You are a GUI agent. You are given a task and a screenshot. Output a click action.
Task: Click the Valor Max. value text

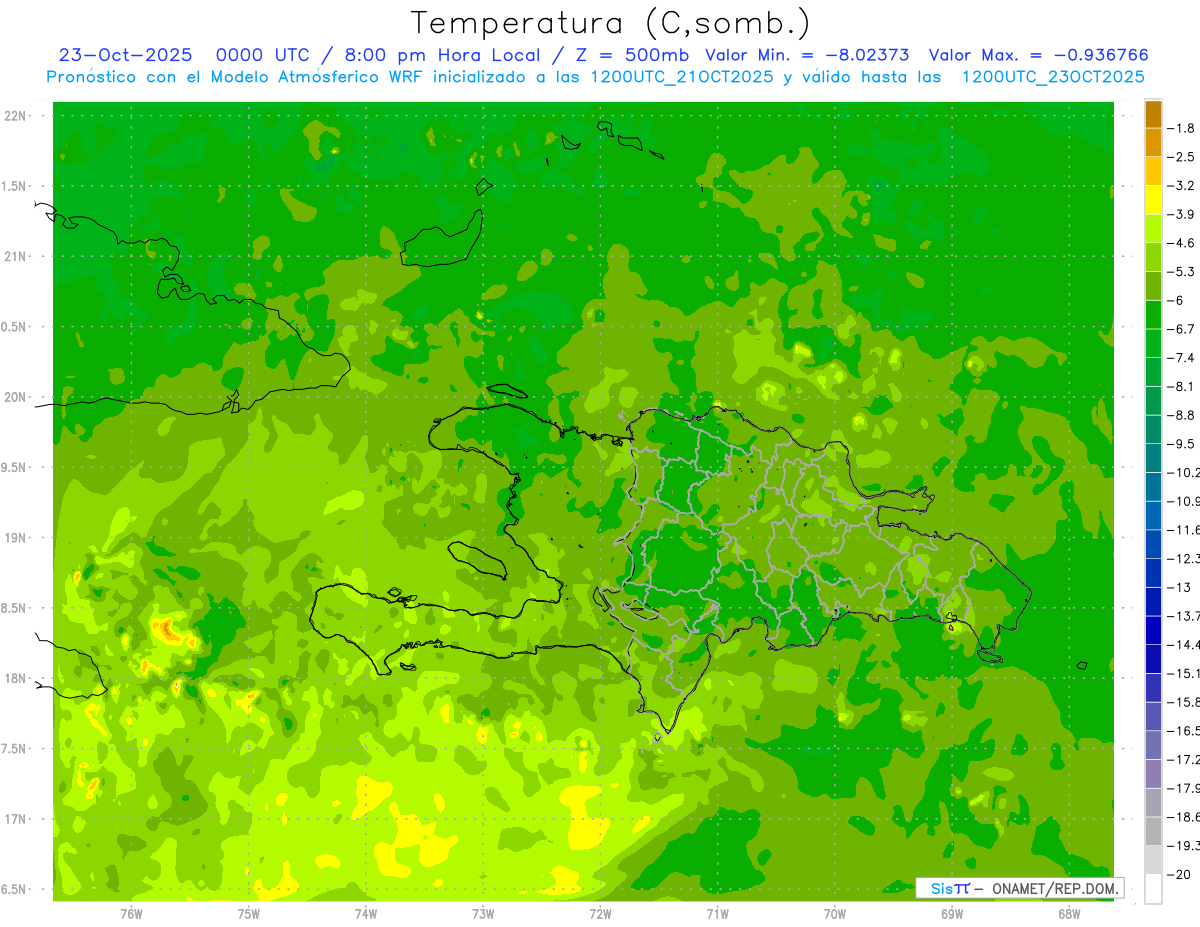1038,55
